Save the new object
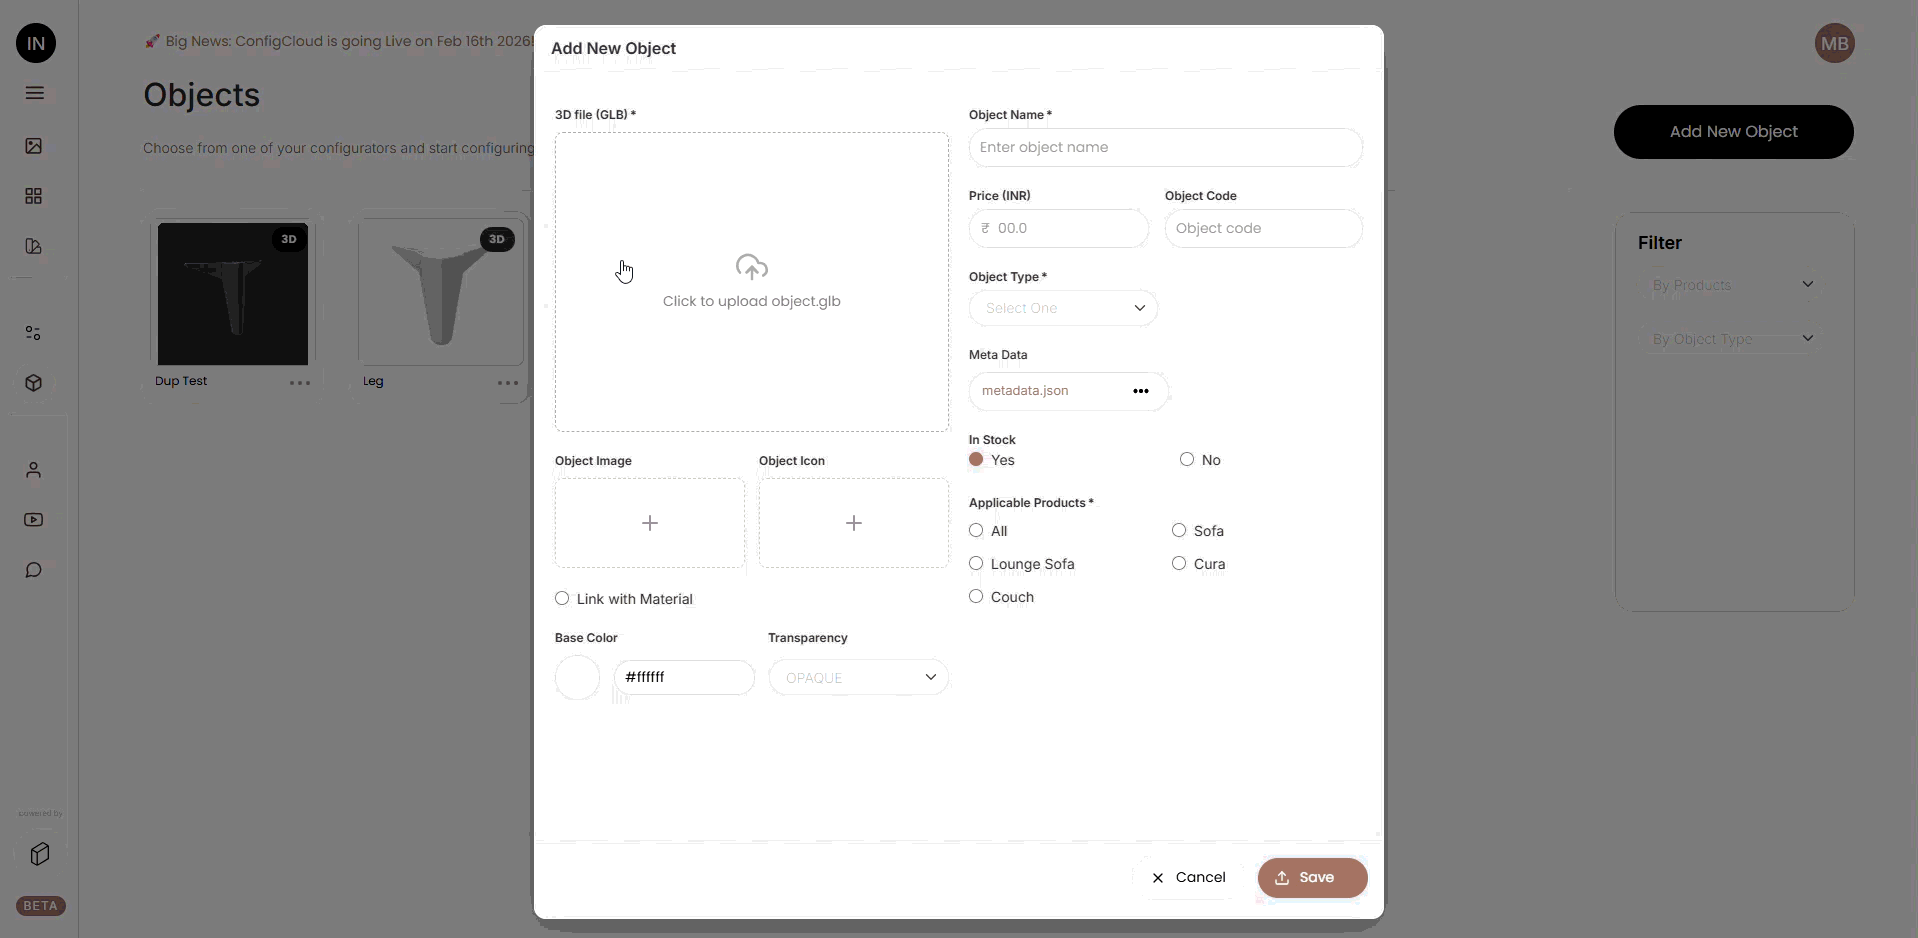 (x=1311, y=878)
